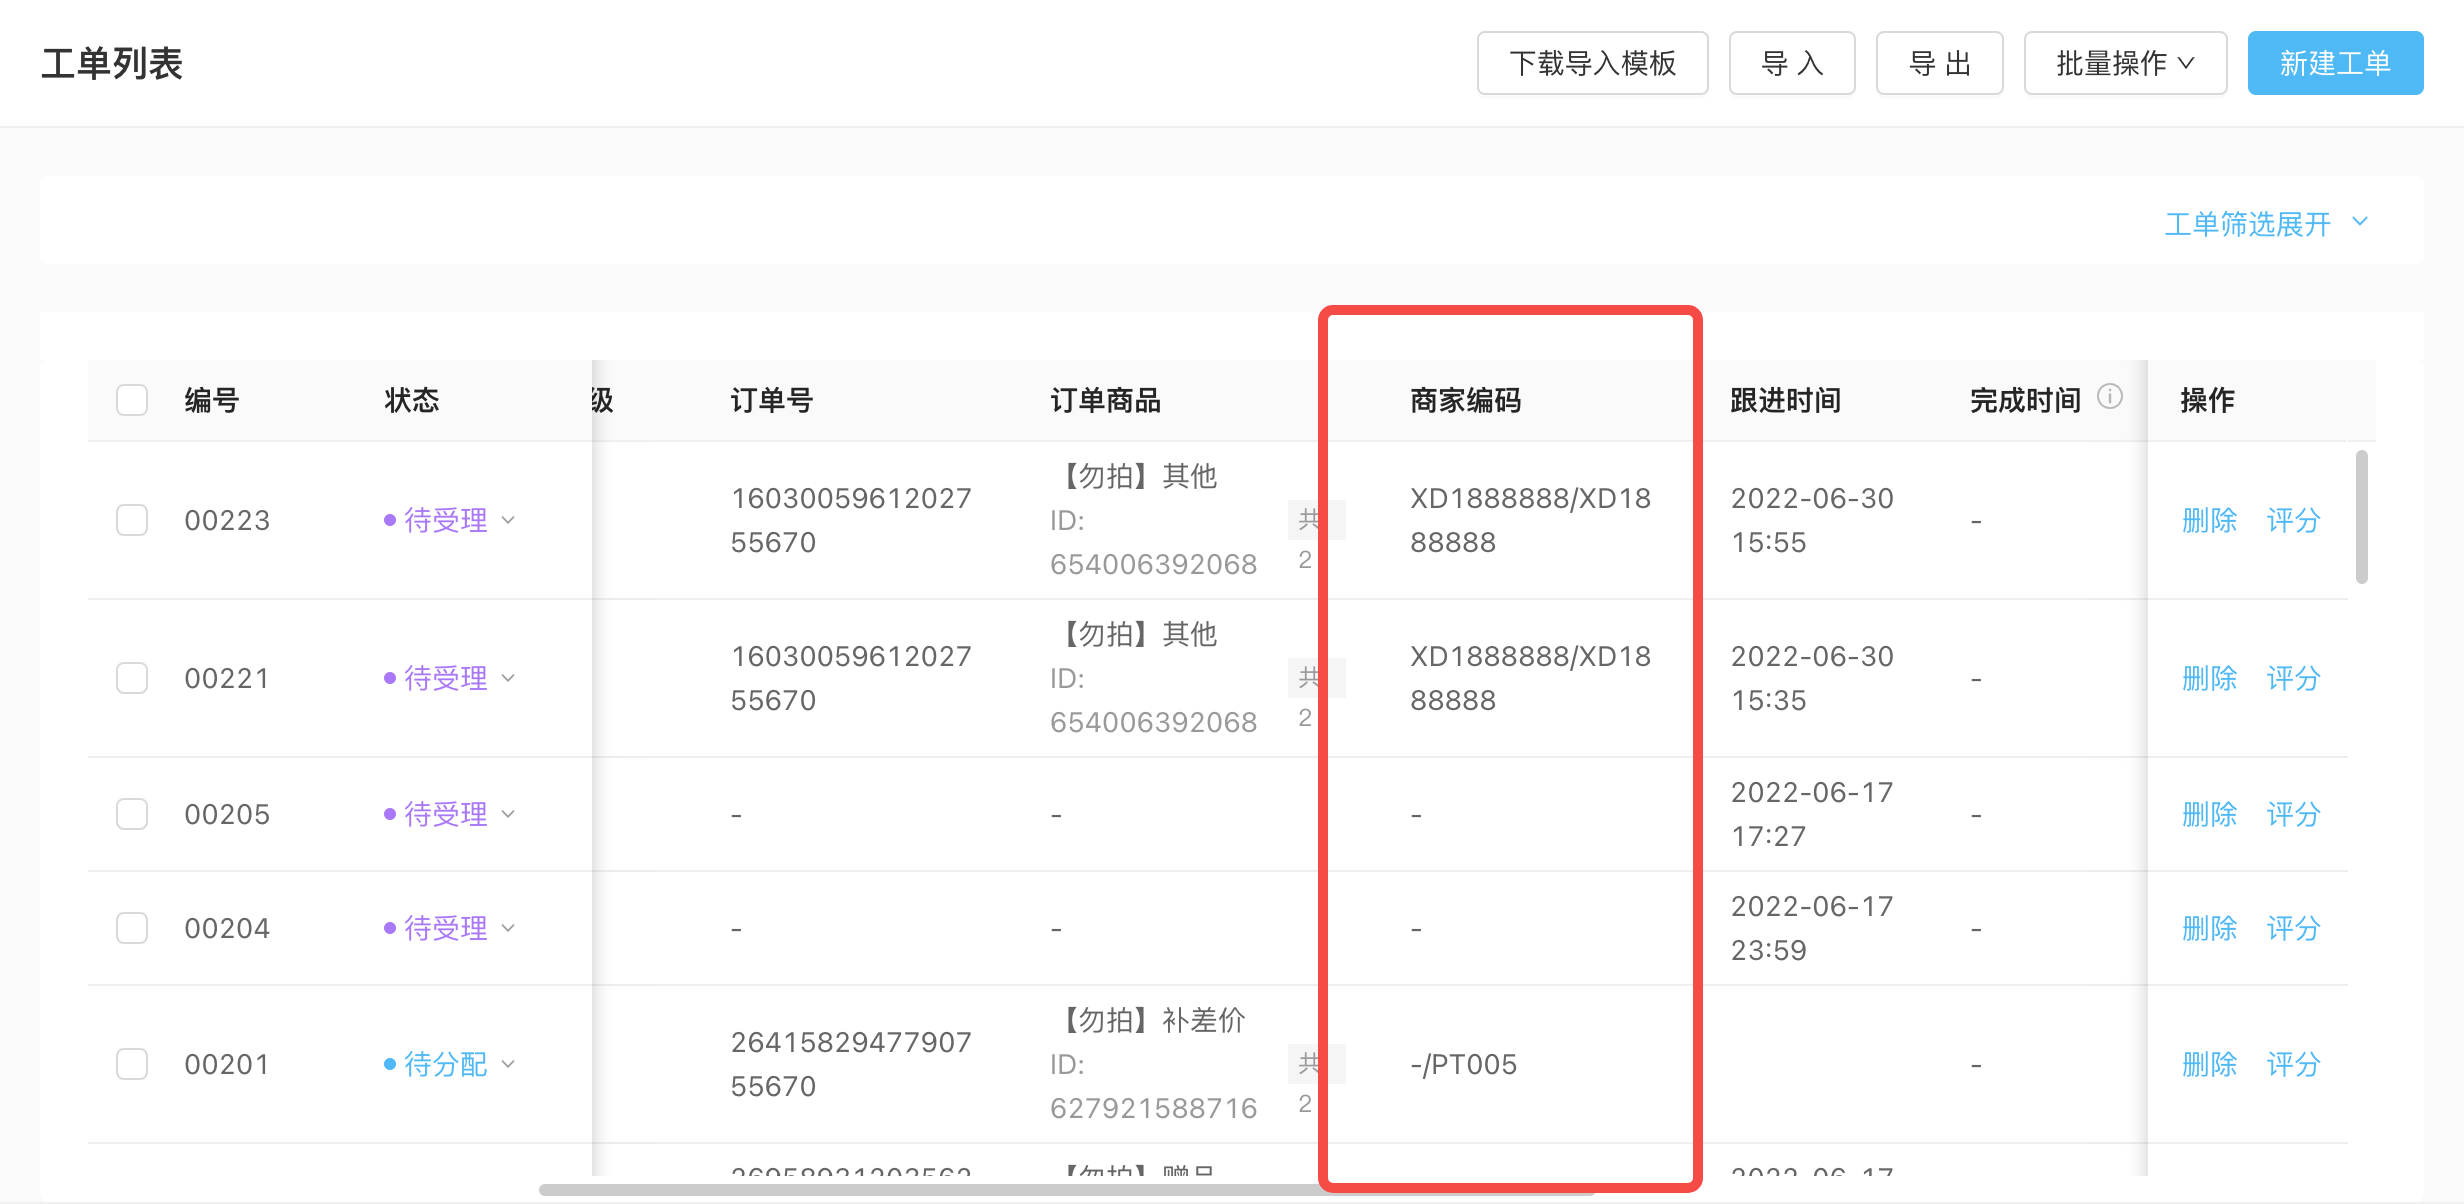2464x1204 pixels.
Task: Check the box for ticket 00221
Action: (132, 678)
